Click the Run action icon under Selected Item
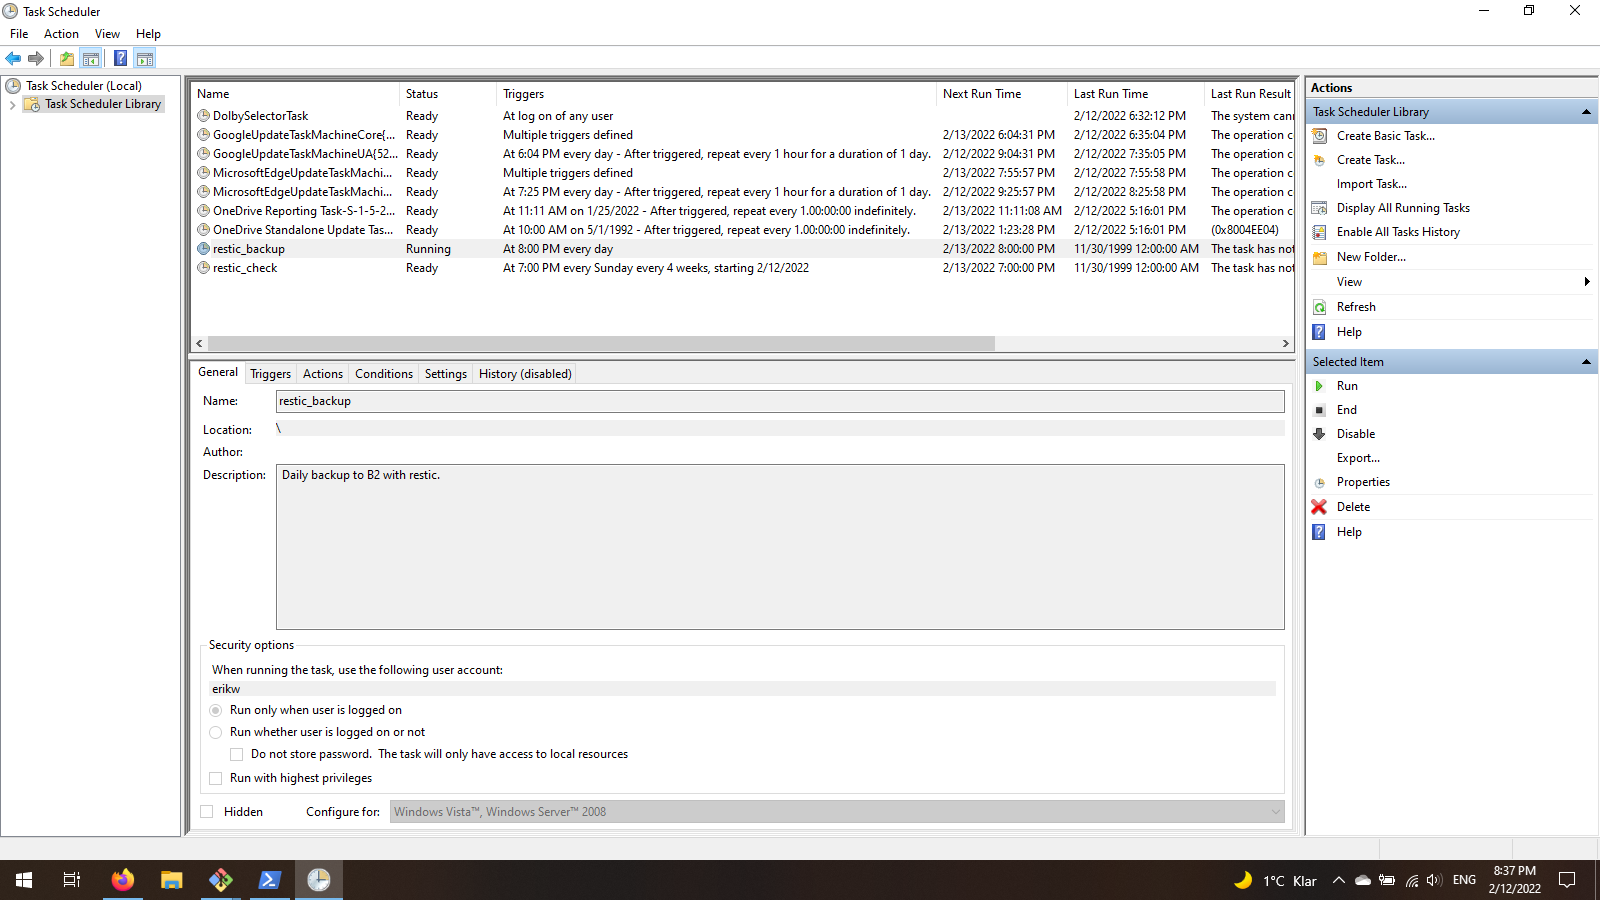 [x=1320, y=385]
